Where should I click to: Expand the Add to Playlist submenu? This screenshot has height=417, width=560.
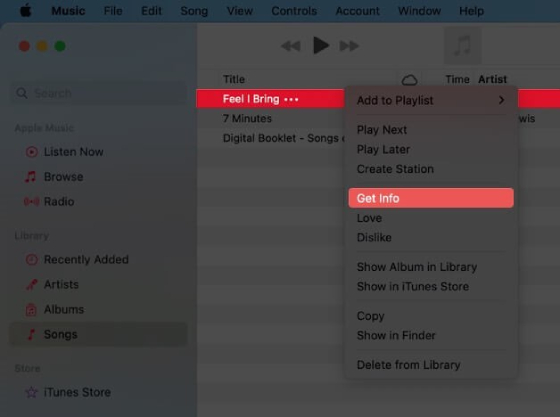click(x=431, y=100)
